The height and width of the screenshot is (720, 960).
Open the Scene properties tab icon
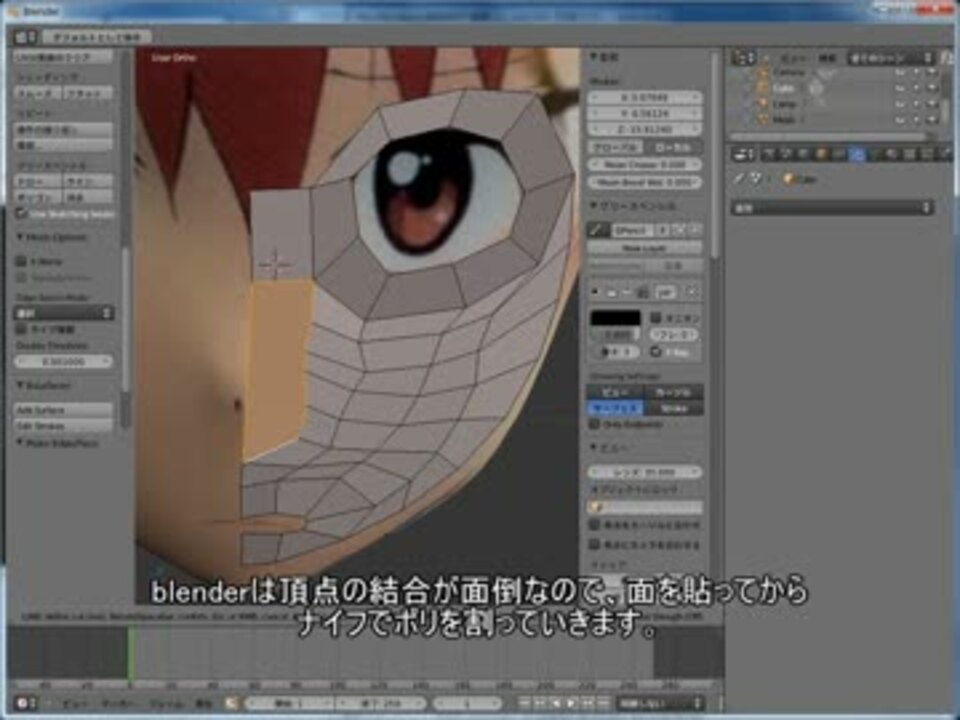coord(787,155)
